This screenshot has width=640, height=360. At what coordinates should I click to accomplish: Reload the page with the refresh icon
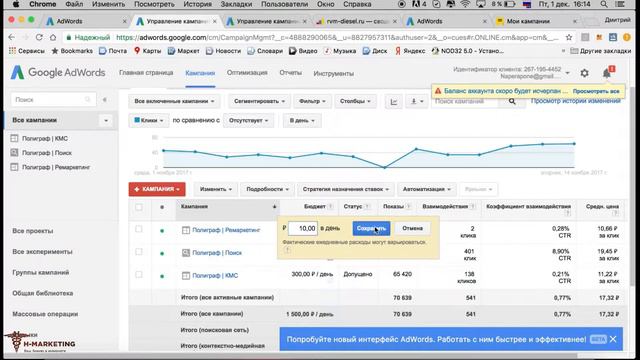[39, 38]
